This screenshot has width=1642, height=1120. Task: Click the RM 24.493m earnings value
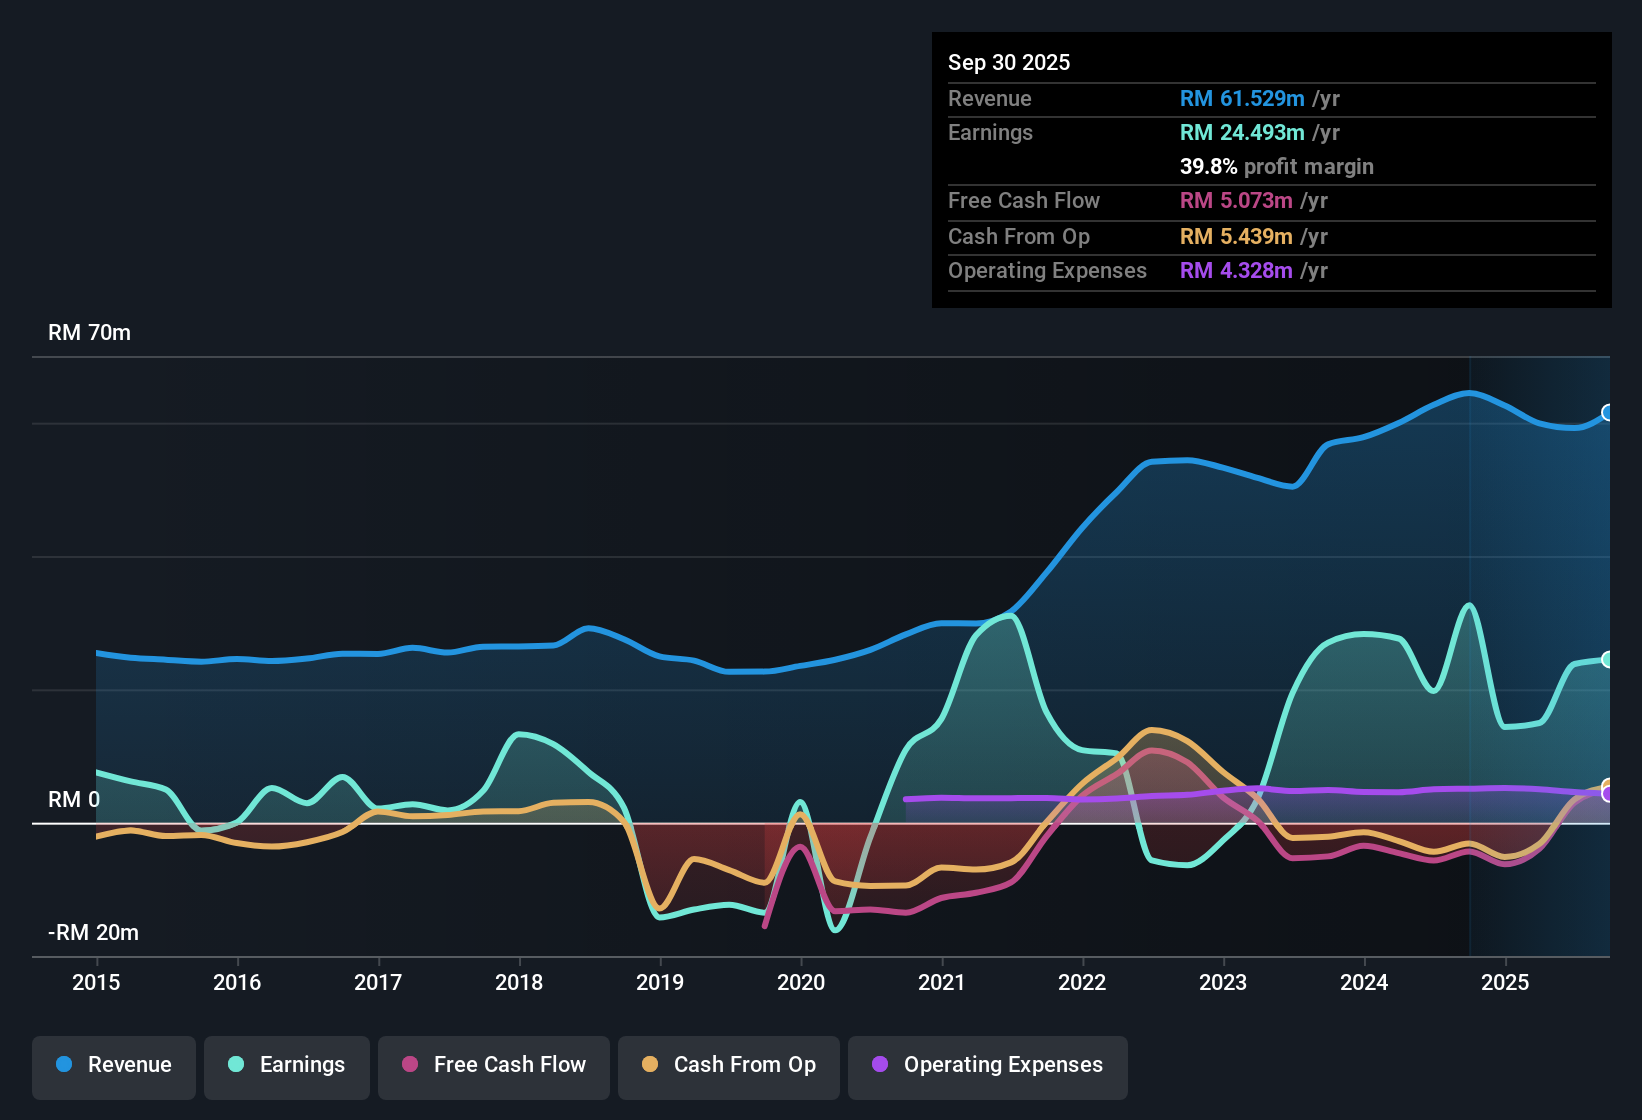point(1242,132)
